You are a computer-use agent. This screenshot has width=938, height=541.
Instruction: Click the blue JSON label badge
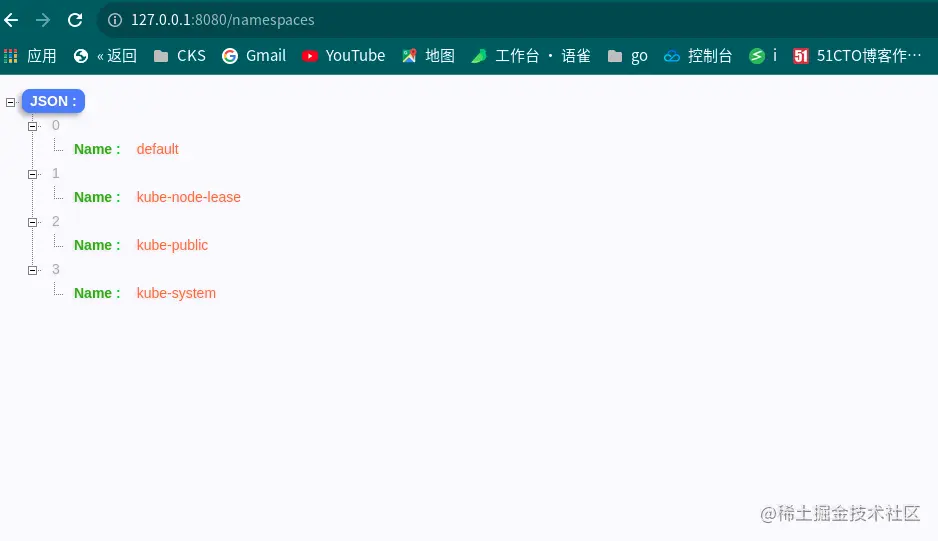[x=53, y=101]
